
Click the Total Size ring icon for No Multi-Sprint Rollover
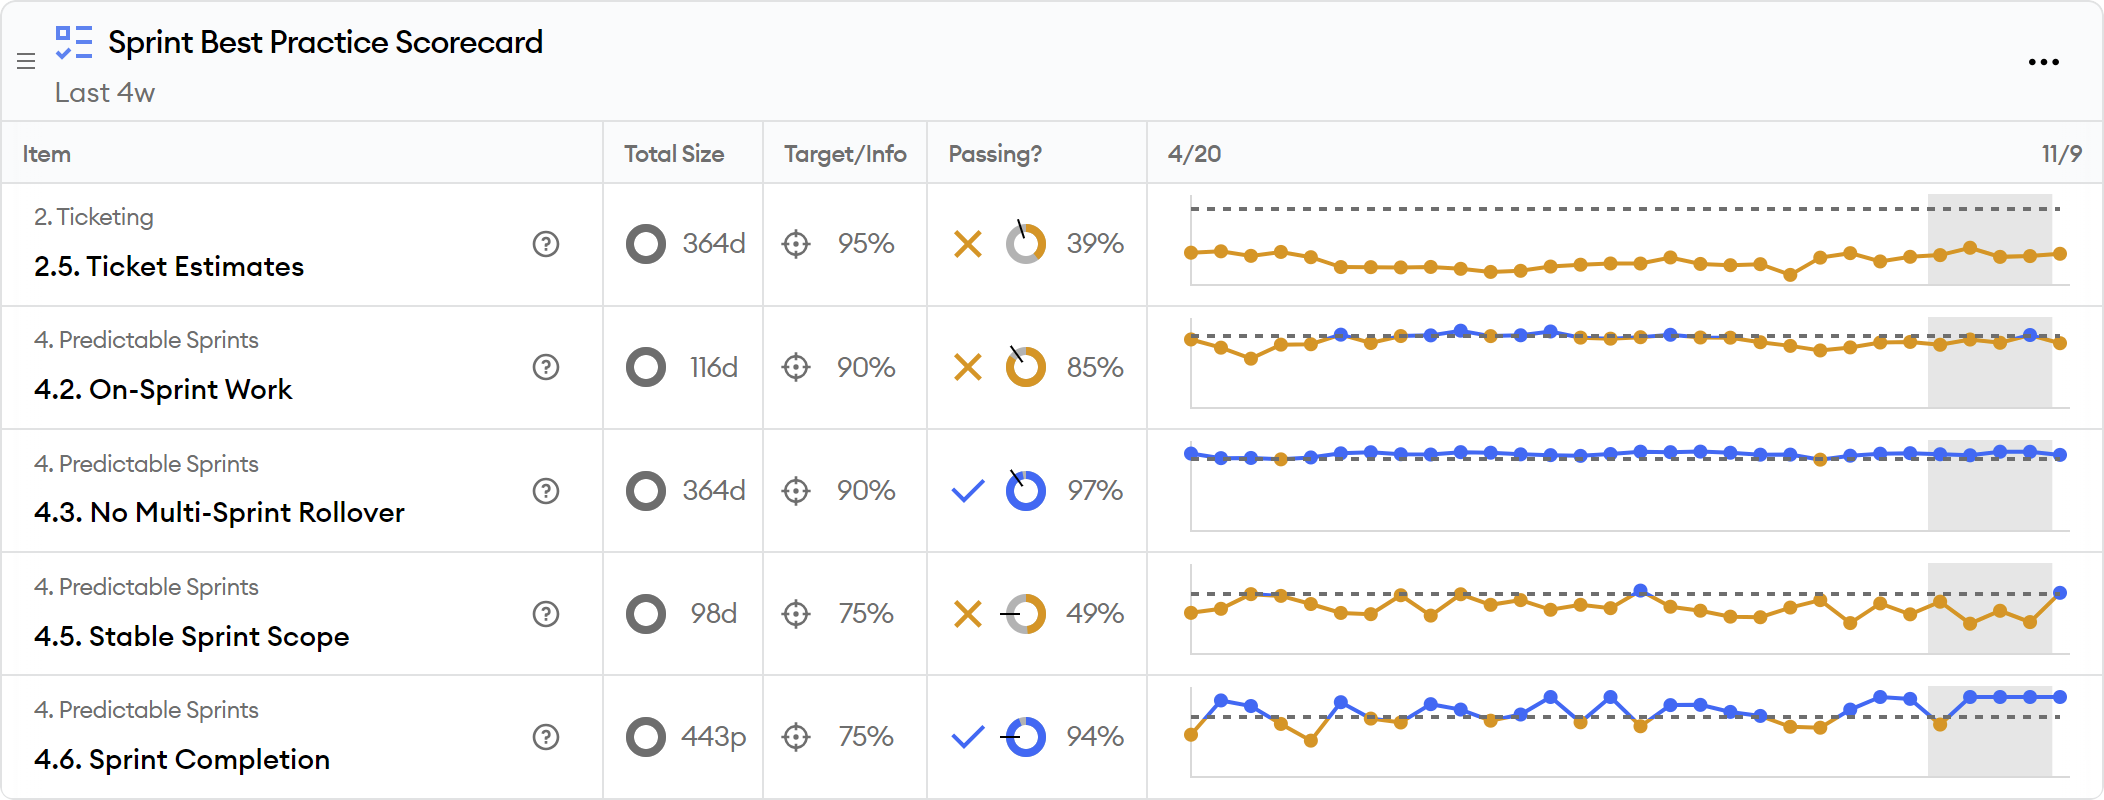pos(645,491)
